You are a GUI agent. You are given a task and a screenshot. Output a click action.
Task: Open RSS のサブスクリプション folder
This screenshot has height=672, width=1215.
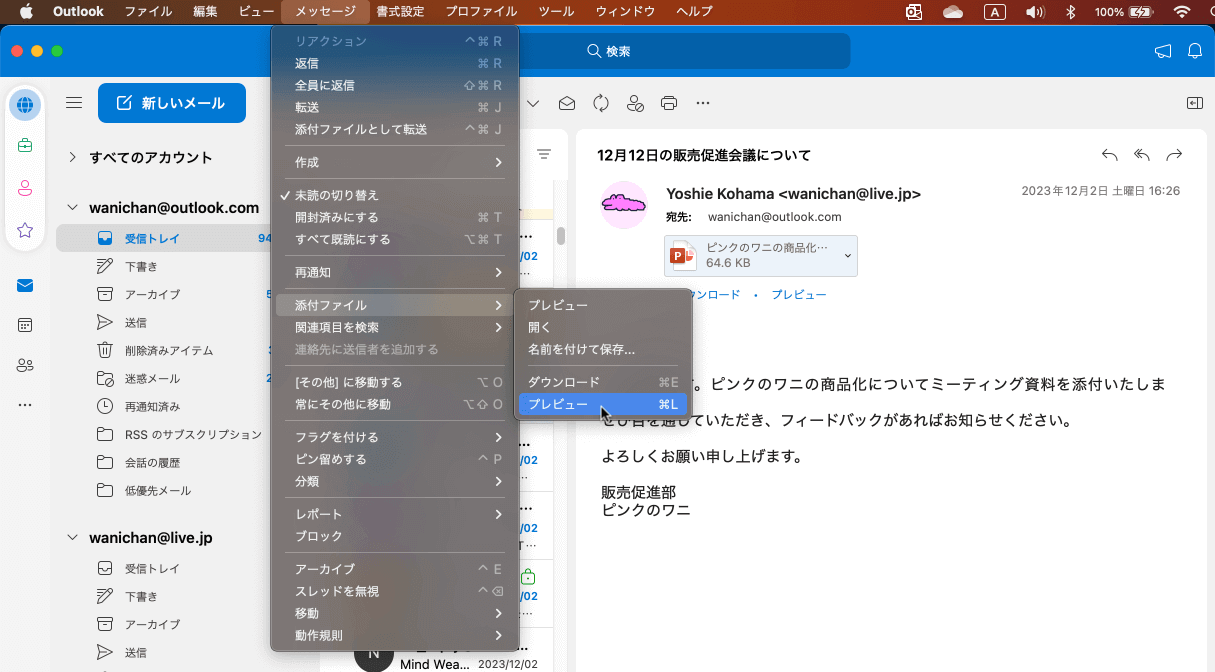click(x=193, y=435)
